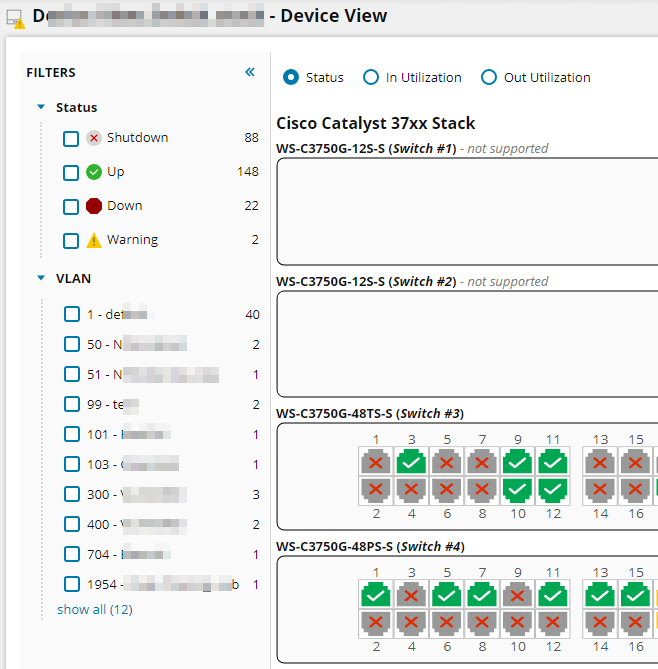658x669 pixels.
Task: Collapse the Filters side panel
Action: pos(250,72)
